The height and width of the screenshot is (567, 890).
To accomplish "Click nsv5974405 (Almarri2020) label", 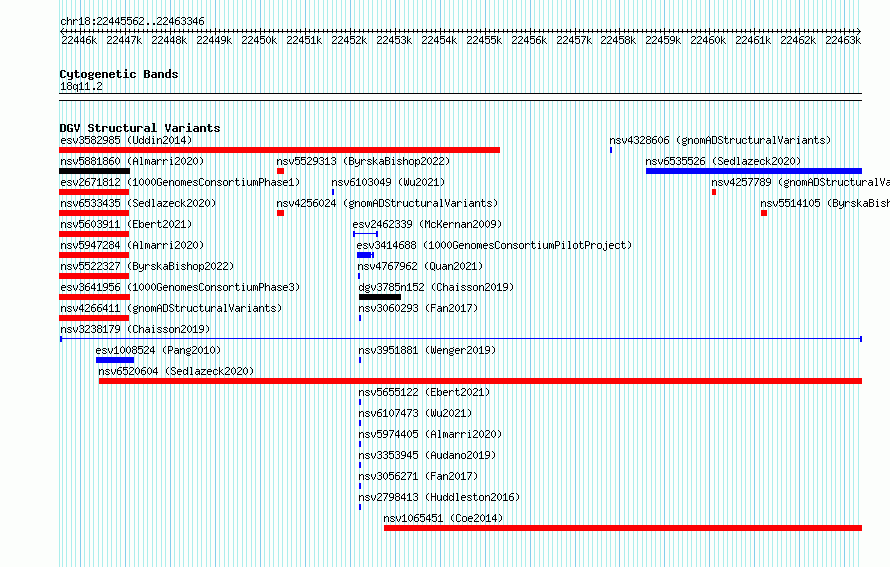I will [430, 434].
